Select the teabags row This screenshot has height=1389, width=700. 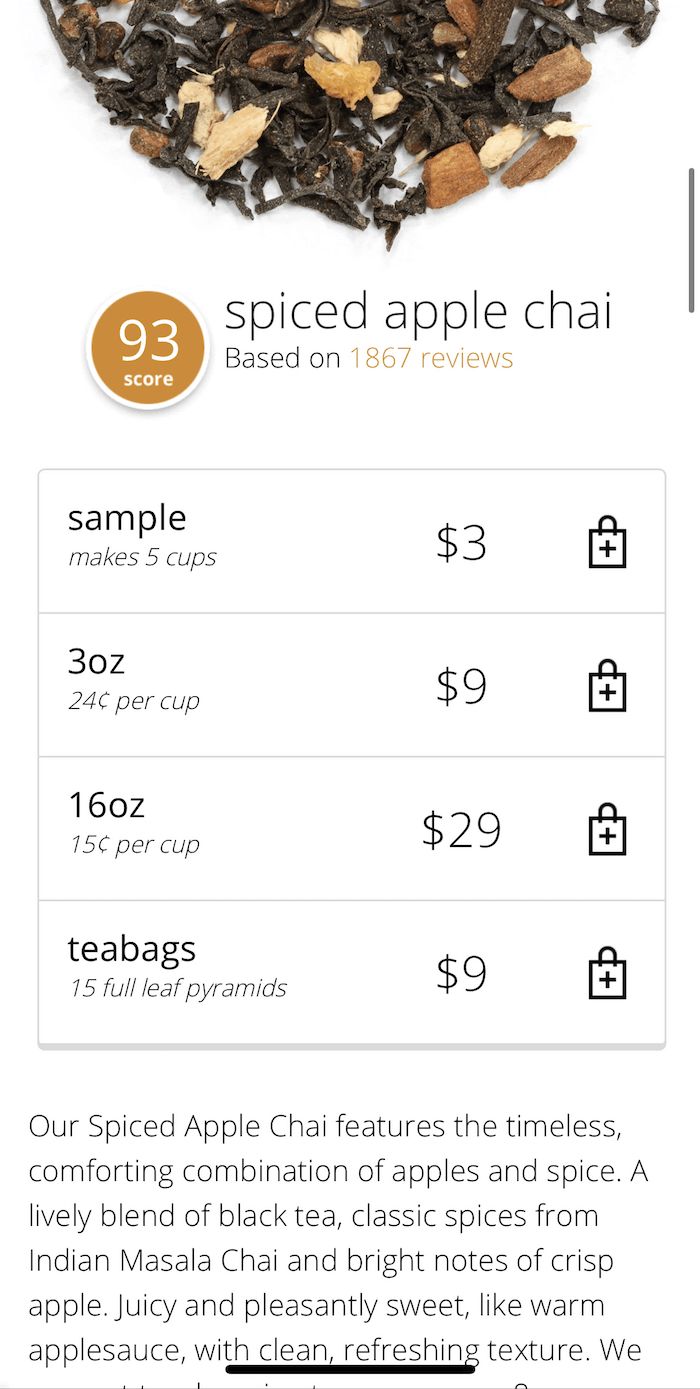[x=352, y=973]
